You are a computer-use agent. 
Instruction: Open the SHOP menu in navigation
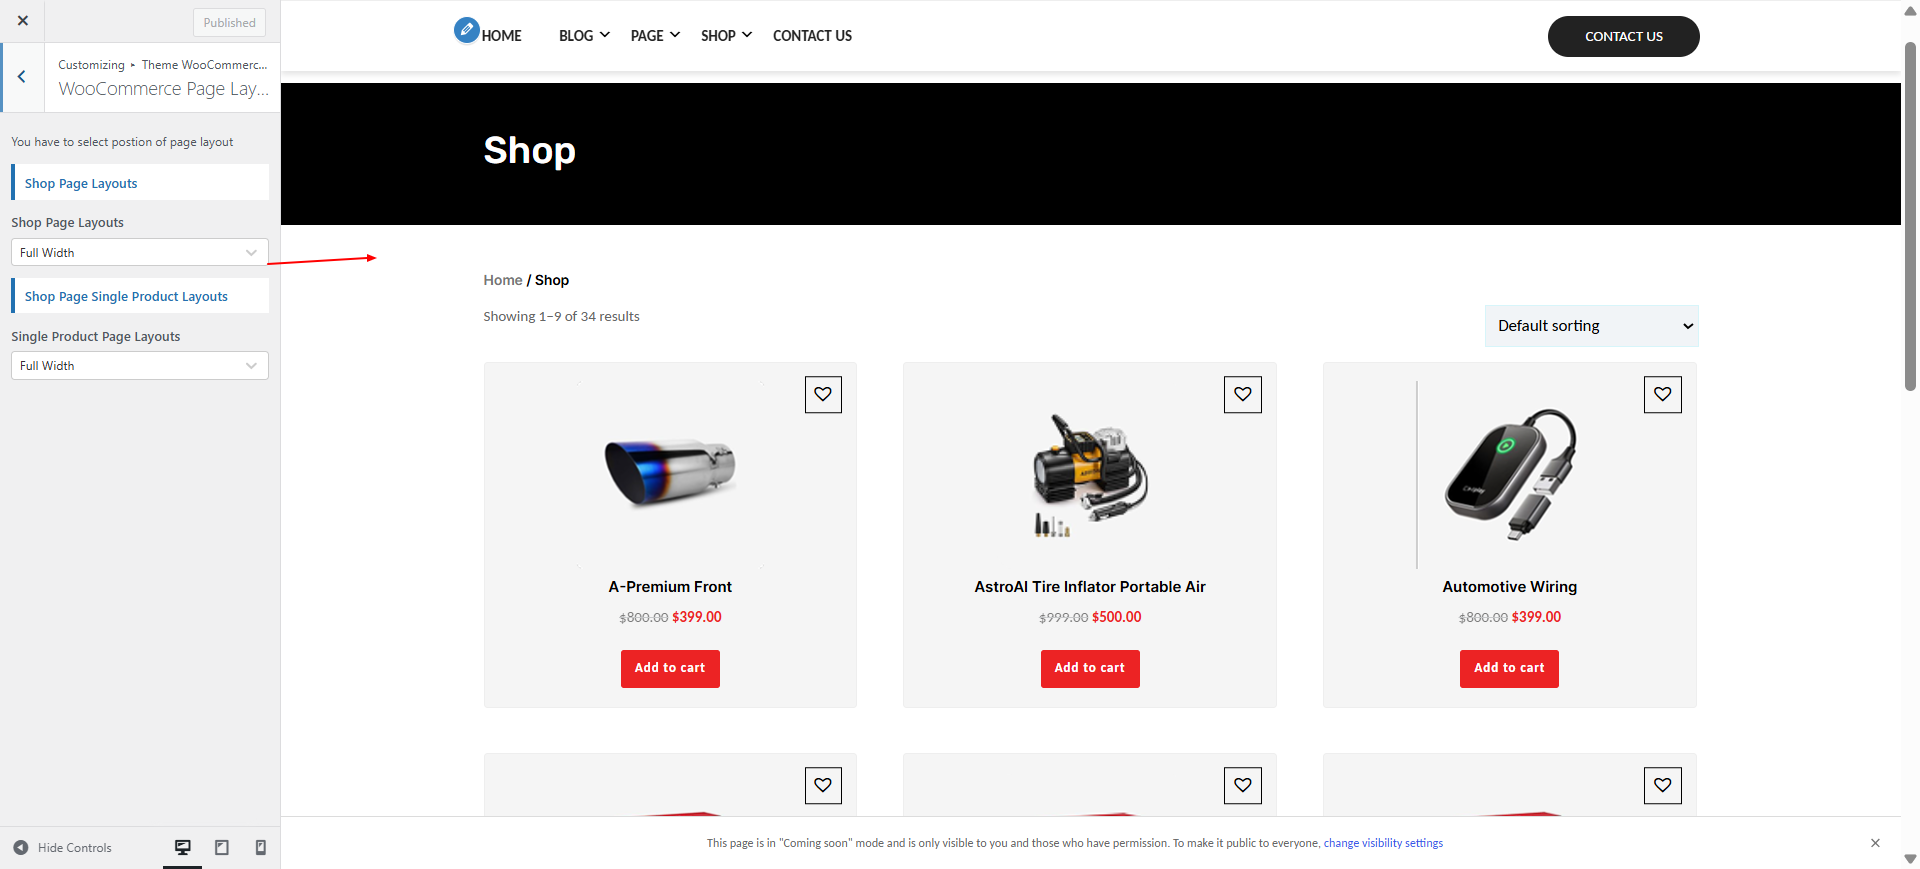click(726, 36)
